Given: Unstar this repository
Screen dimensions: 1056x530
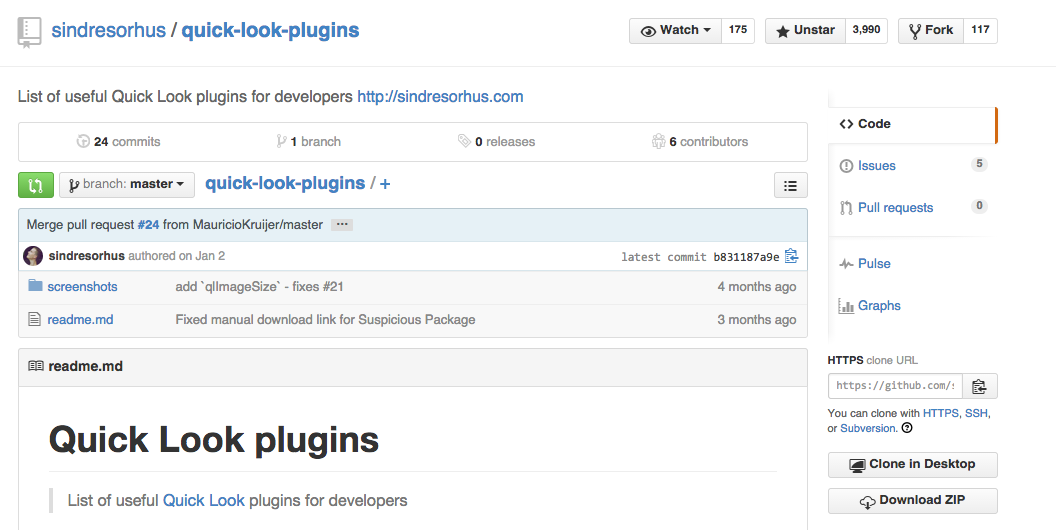Looking at the screenshot, I should (805, 30).
